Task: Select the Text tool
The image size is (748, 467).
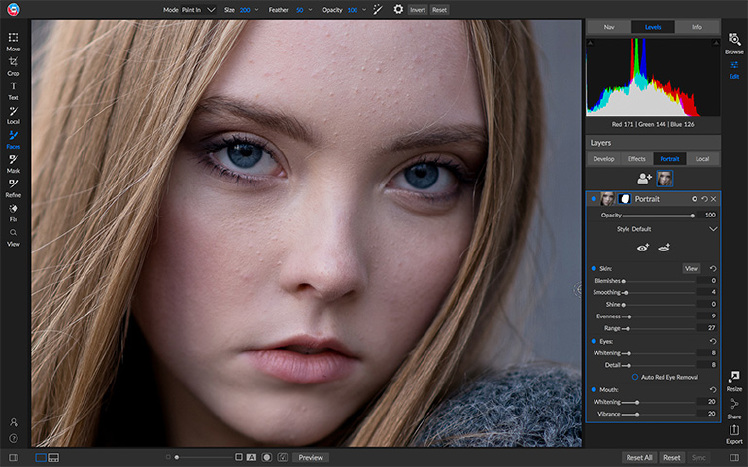Action: point(13,91)
